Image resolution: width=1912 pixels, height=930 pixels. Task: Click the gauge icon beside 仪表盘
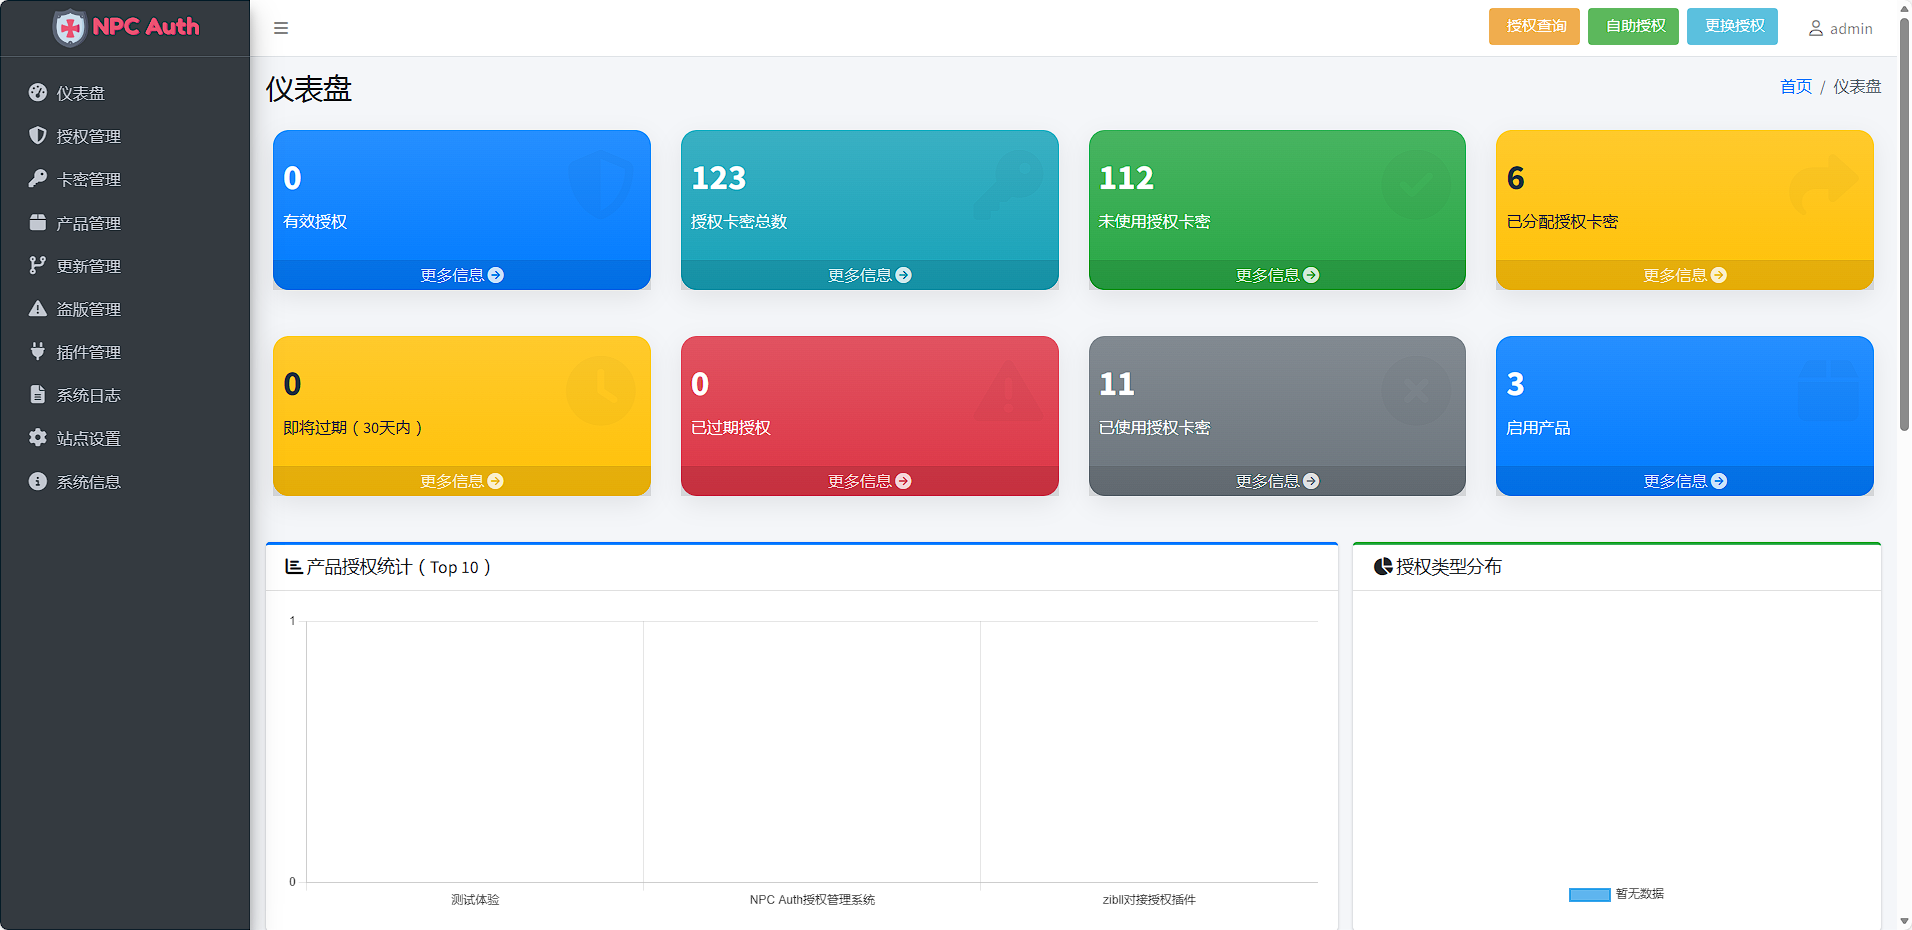pos(38,93)
